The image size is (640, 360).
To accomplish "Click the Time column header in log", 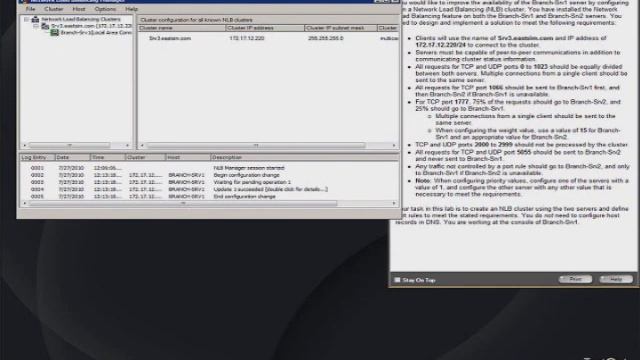I will pos(107,157).
